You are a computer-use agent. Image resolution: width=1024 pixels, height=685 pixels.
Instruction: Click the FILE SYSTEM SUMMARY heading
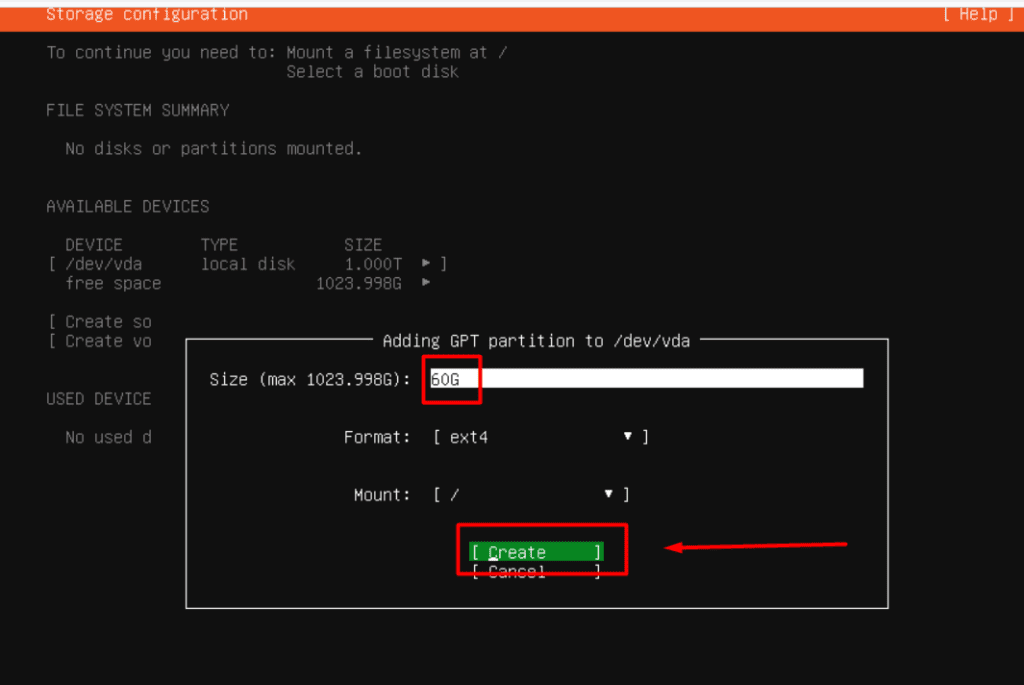(138, 110)
